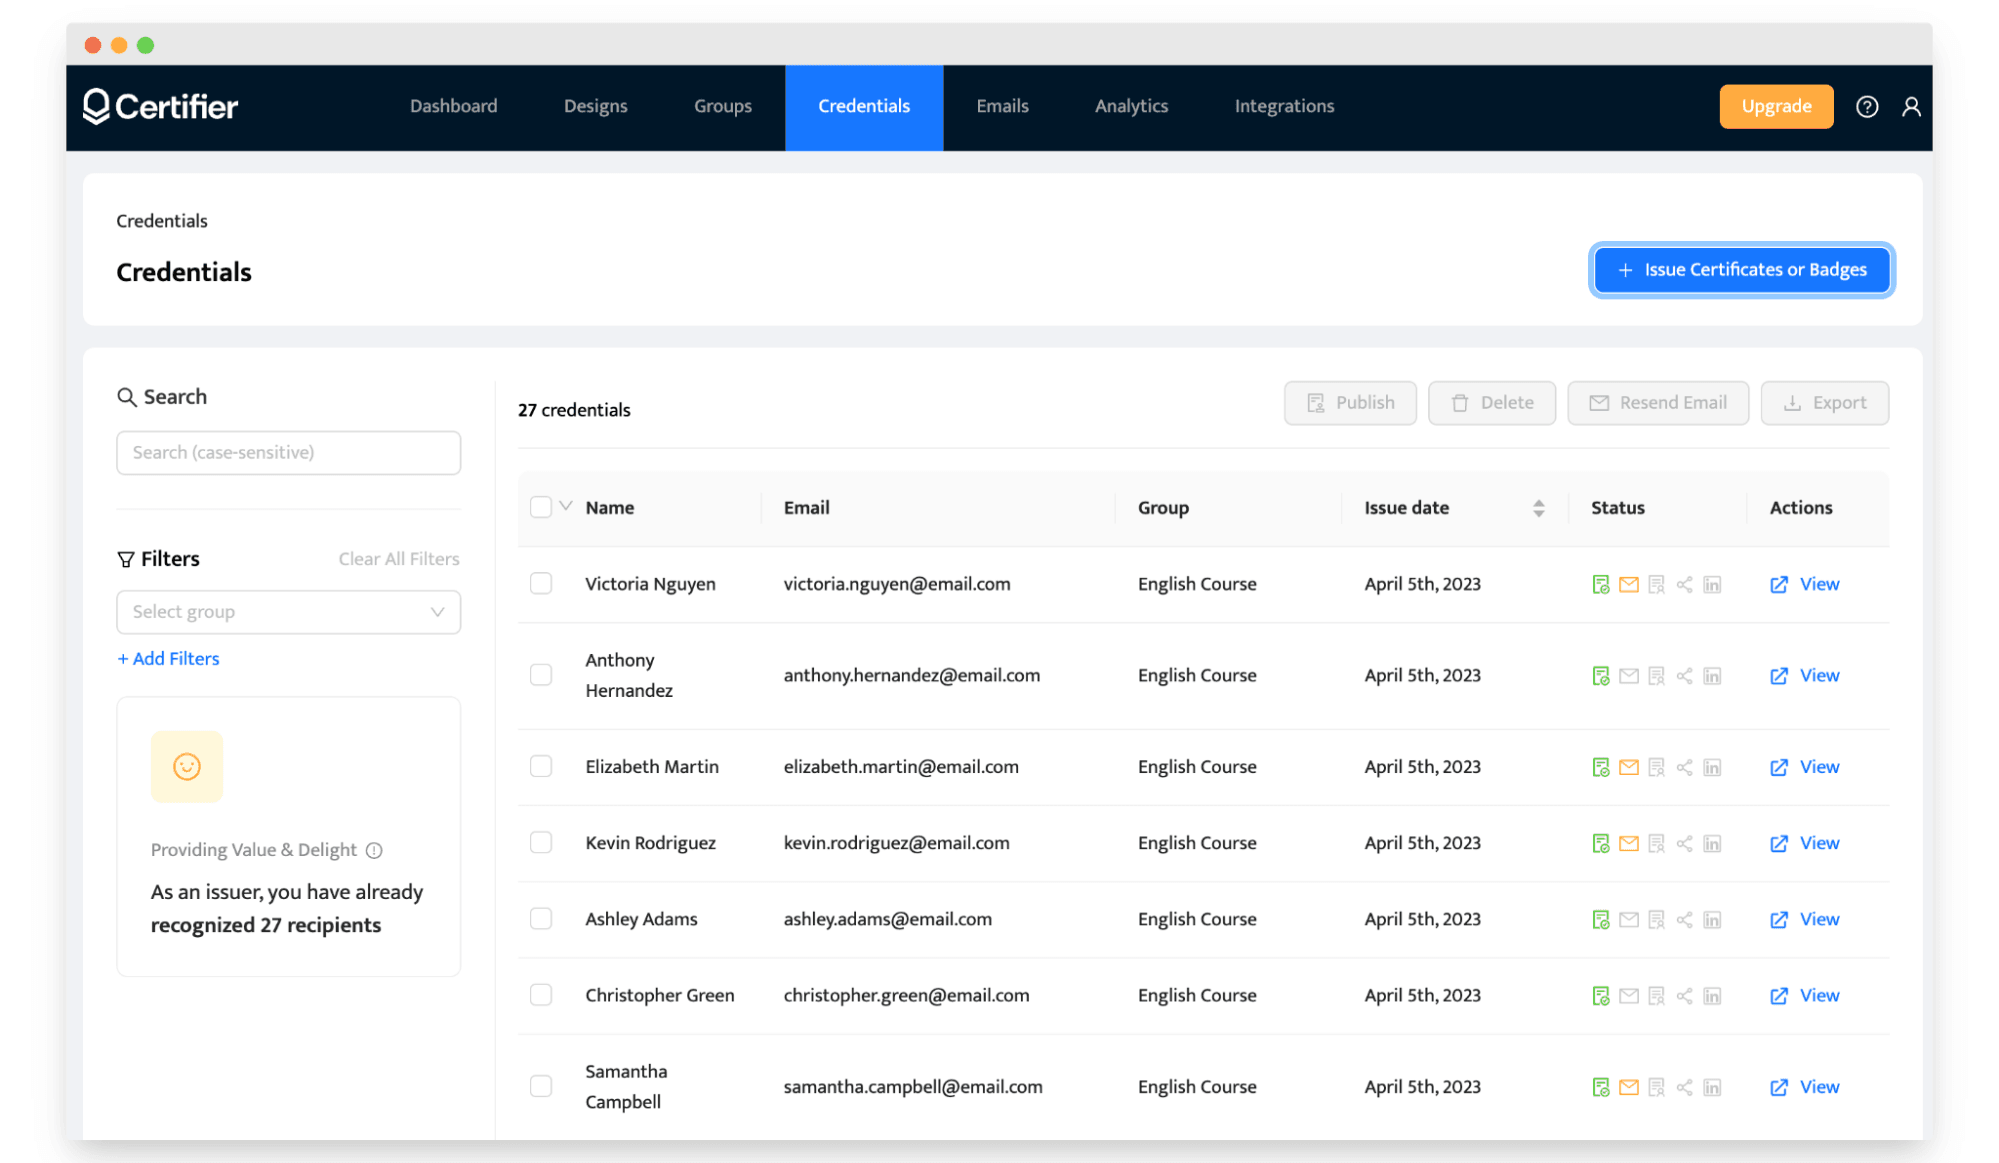Click Ashley Adams' external-link view icon
The image size is (1999, 1163).
click(1778, 920)
